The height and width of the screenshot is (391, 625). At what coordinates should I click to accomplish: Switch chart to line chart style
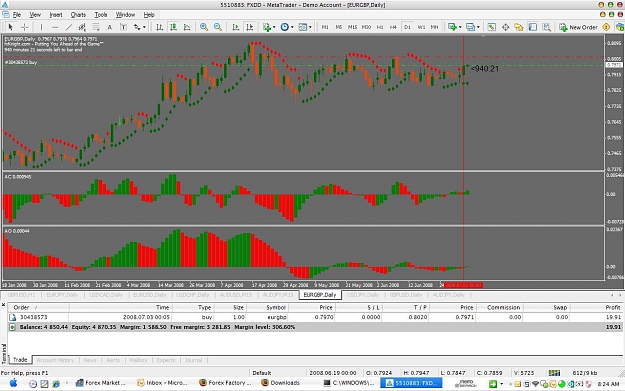click(187, 27)
